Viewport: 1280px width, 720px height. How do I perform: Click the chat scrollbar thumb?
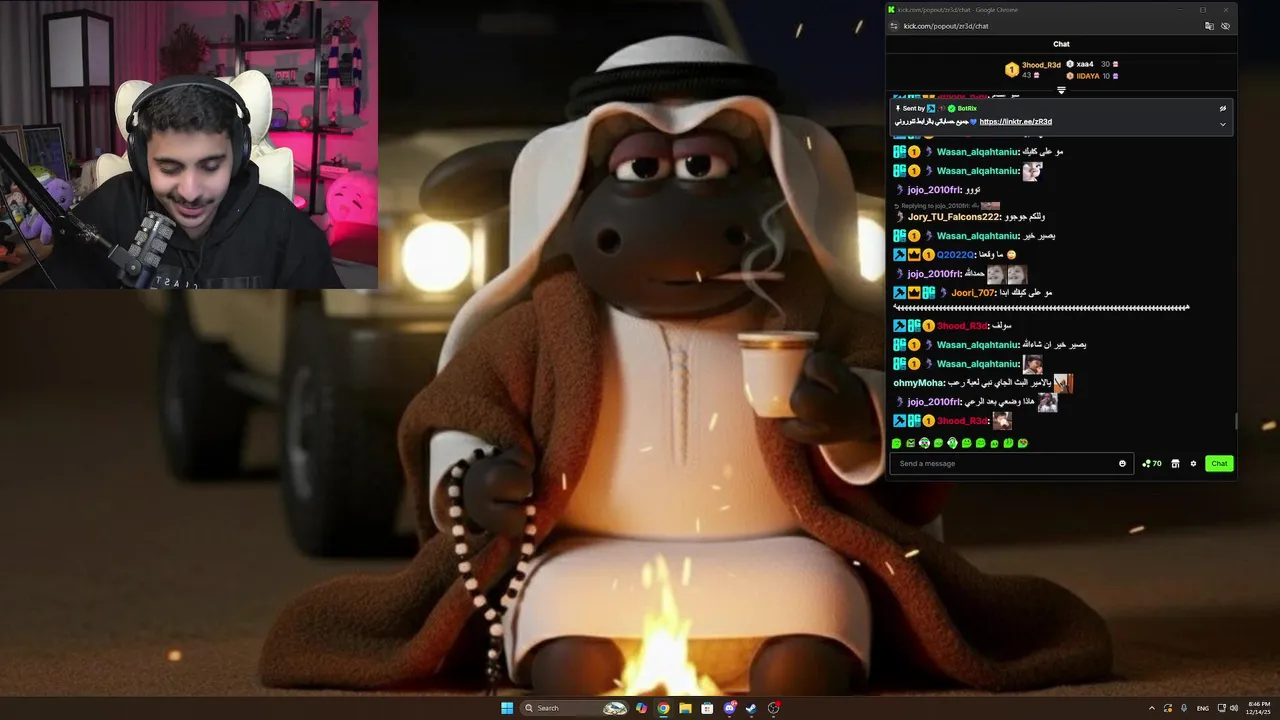click(1236, 422)
